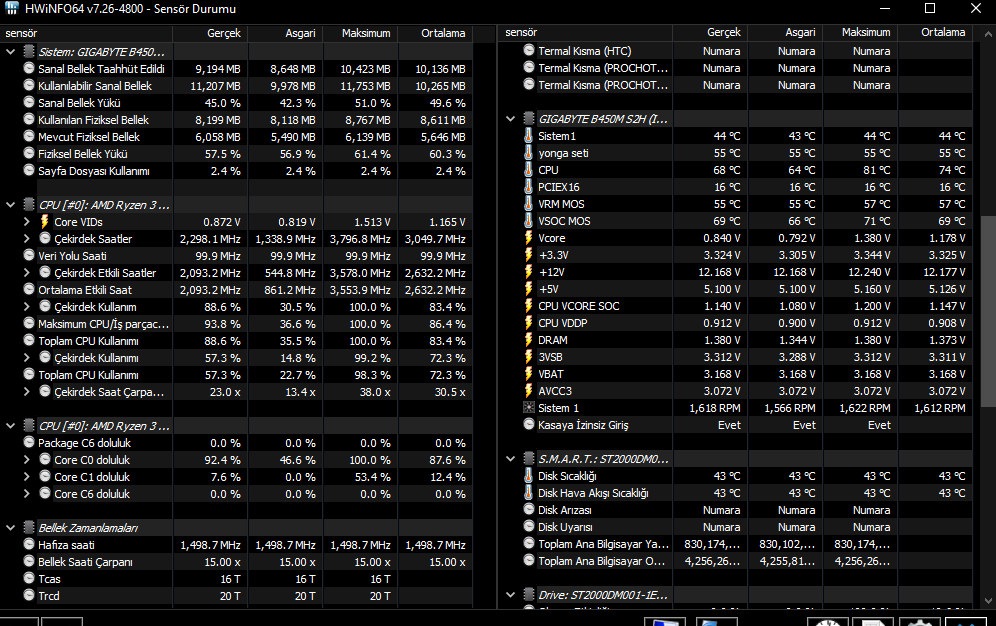
Task: Click the circle icon next to Tcas
Action: pos(29,578)
